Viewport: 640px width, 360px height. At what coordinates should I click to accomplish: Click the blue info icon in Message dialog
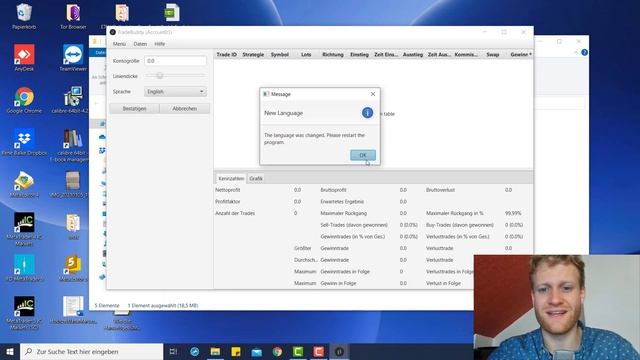pyautogui.click(x=367, y=113)
